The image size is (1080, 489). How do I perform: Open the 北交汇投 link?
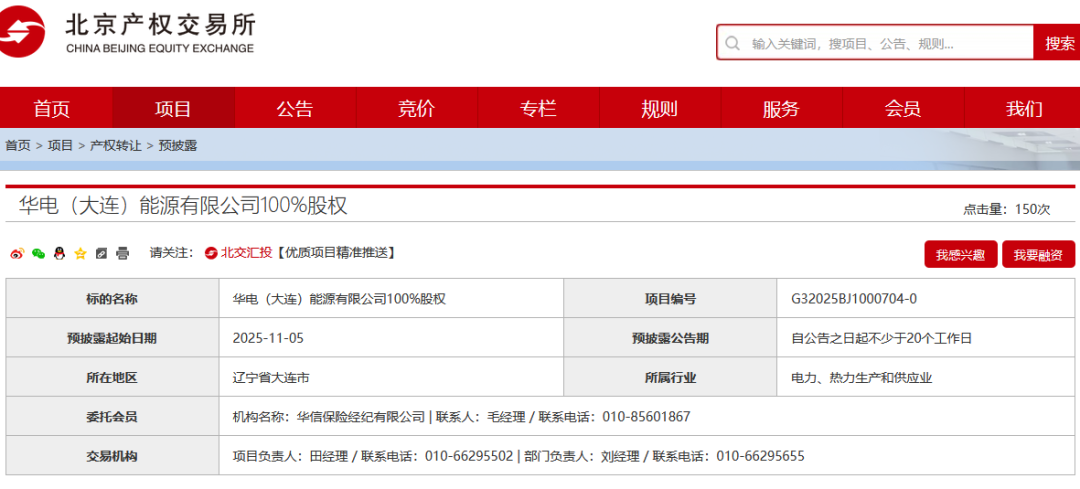tap(246, 253)
